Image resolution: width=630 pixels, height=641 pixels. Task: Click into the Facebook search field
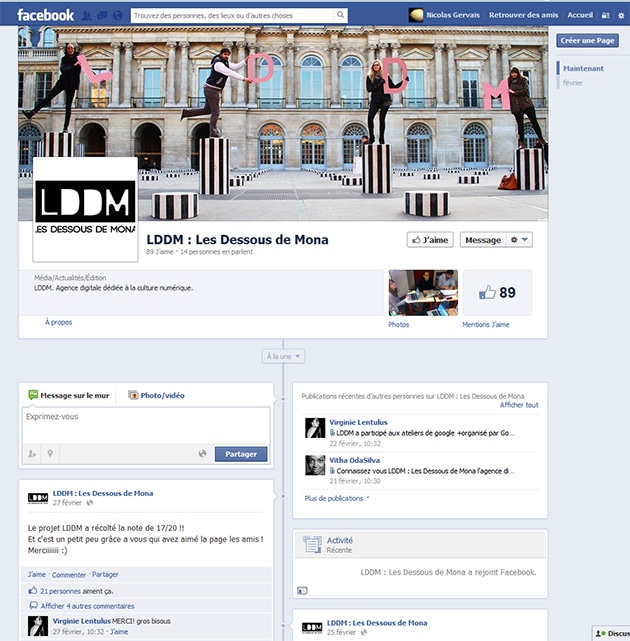[x=232, y=16]
